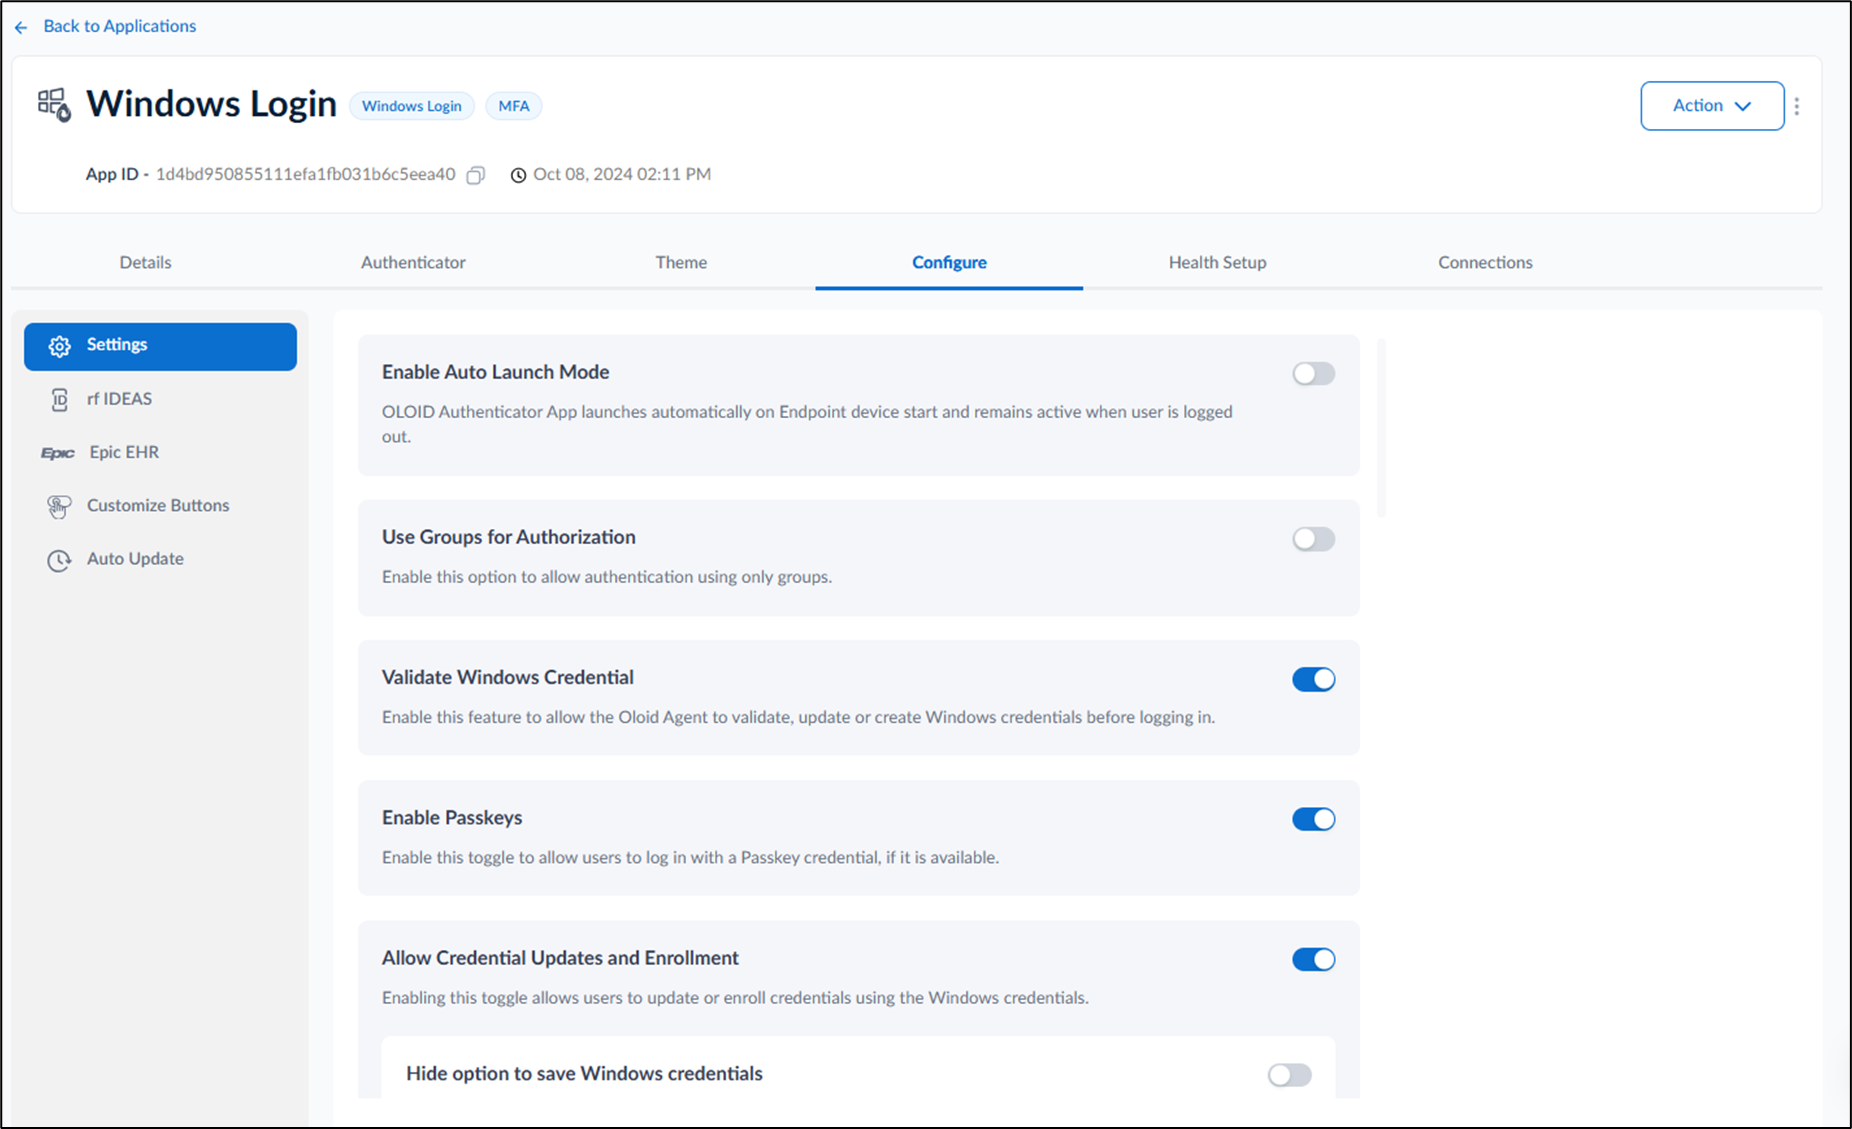Enable Auto Launch Mode toggle

(x=1313, y=373)
